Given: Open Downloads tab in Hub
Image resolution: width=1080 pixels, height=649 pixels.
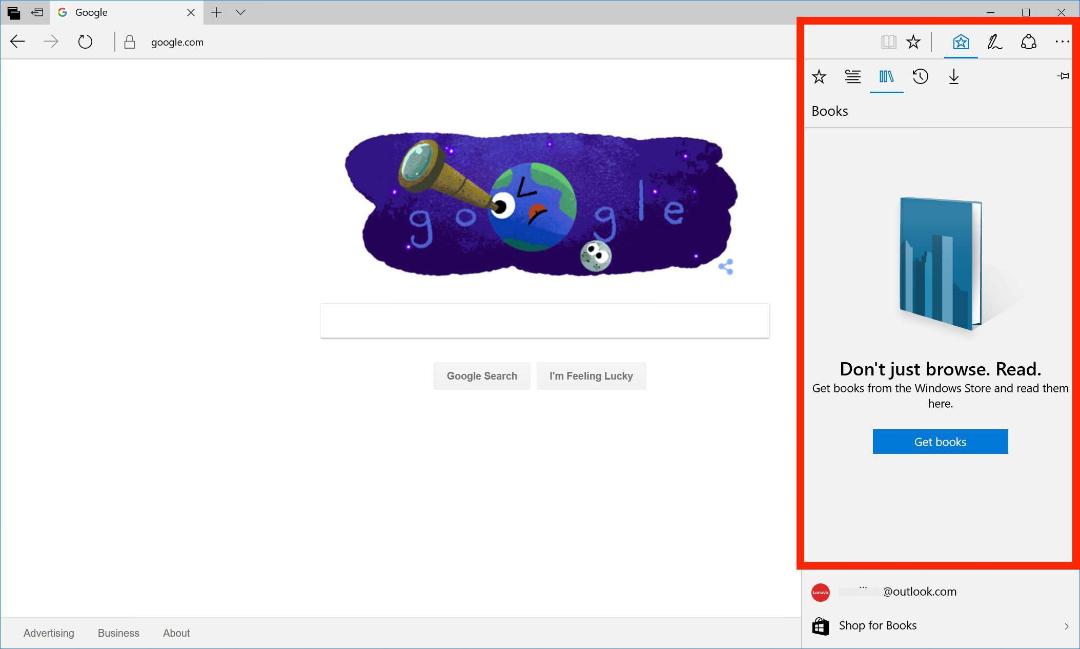Looking at the screenshot, I should tap(954, 76).
